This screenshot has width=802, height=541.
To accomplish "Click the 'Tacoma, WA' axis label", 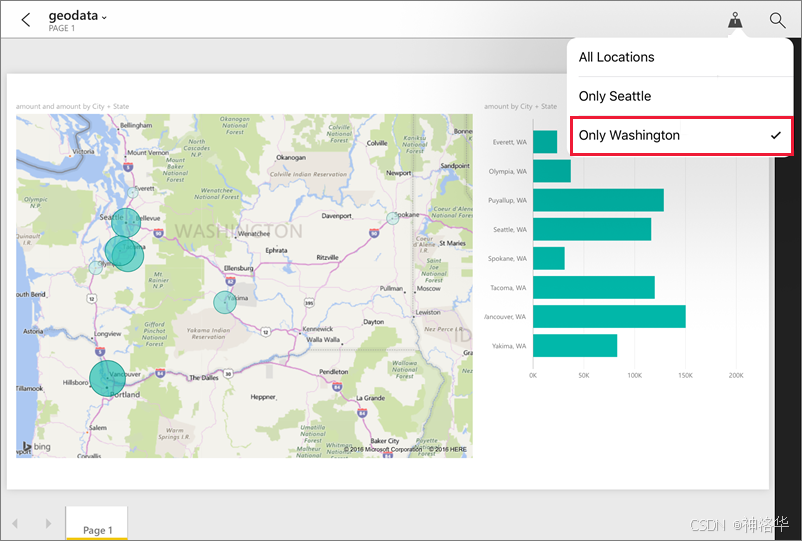I will click(508, 288).
